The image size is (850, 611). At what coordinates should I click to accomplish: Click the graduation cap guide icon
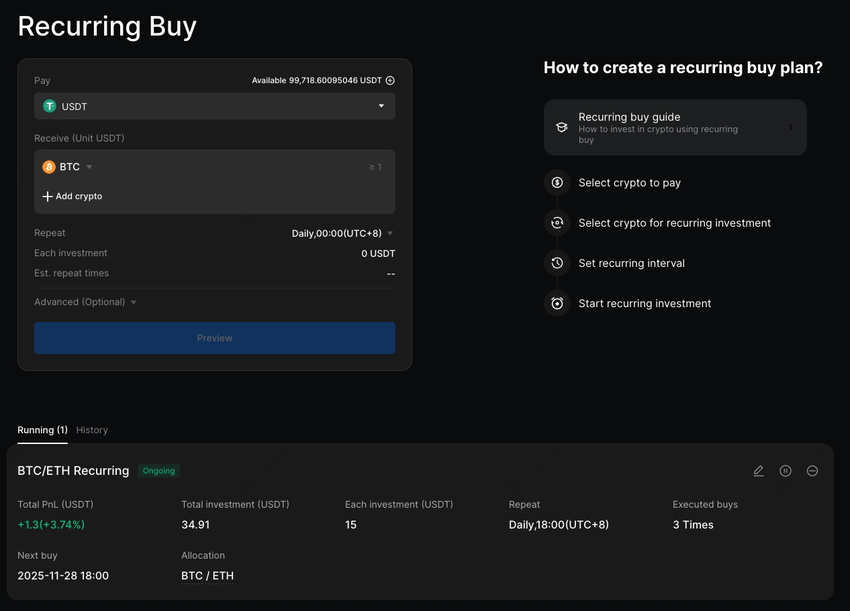tap(562, 127)
